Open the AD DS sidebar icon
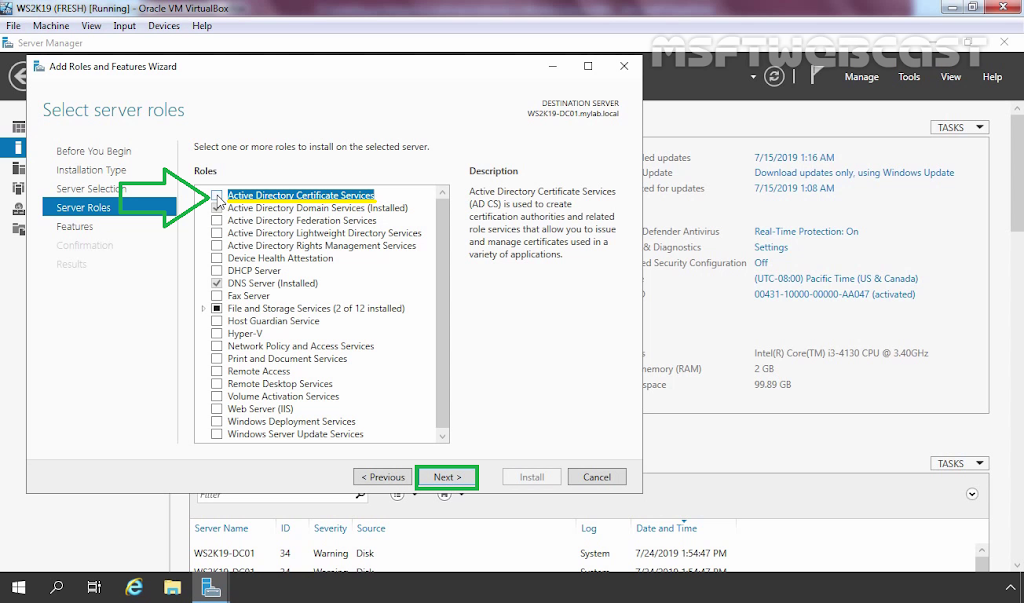The height and width of the screenshot is (603, 1024). coord(18,189)
